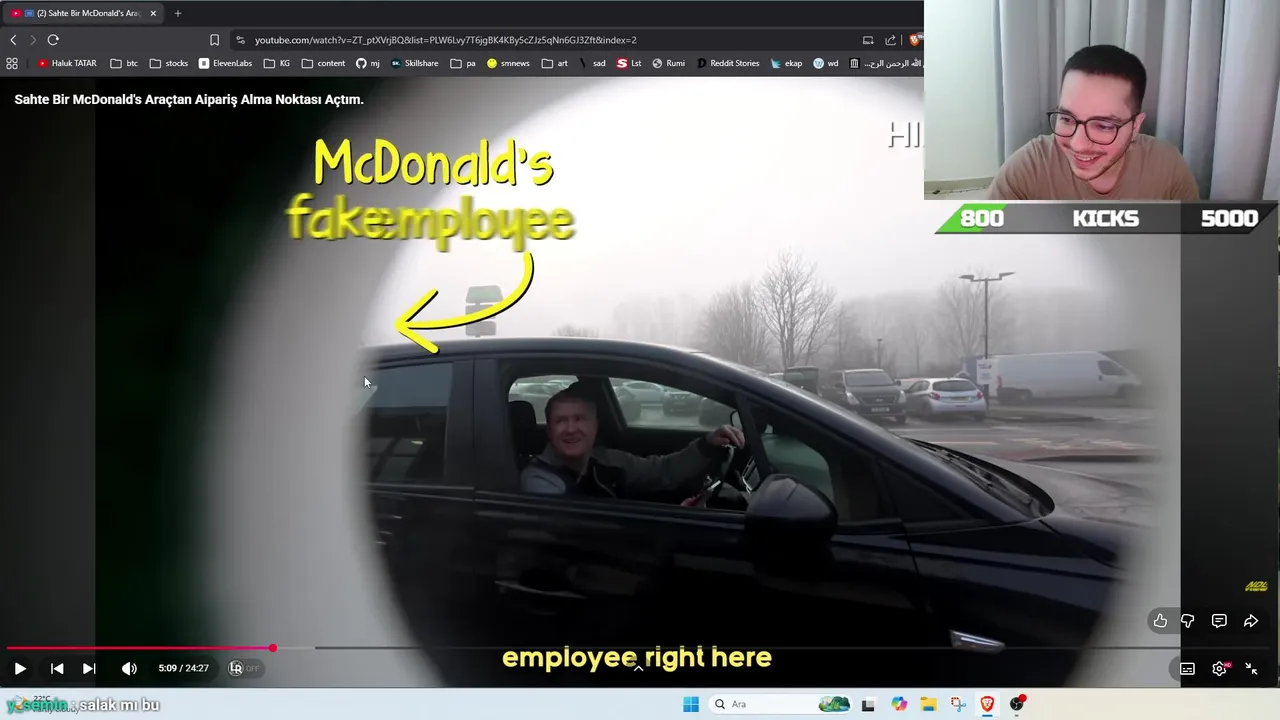Skip to next video in playlist
This screenshot has width=1280, height=720.
(89, 669)
